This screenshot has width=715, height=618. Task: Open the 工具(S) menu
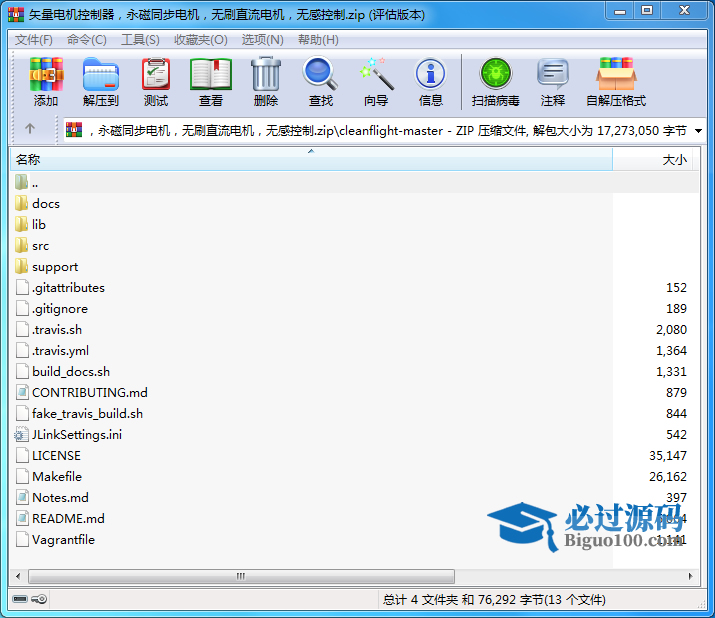tap(140, 40)
